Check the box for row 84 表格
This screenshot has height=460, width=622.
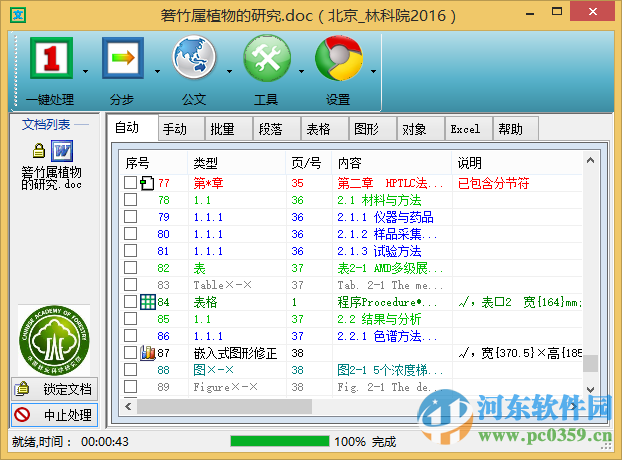(x=131, y=301)
